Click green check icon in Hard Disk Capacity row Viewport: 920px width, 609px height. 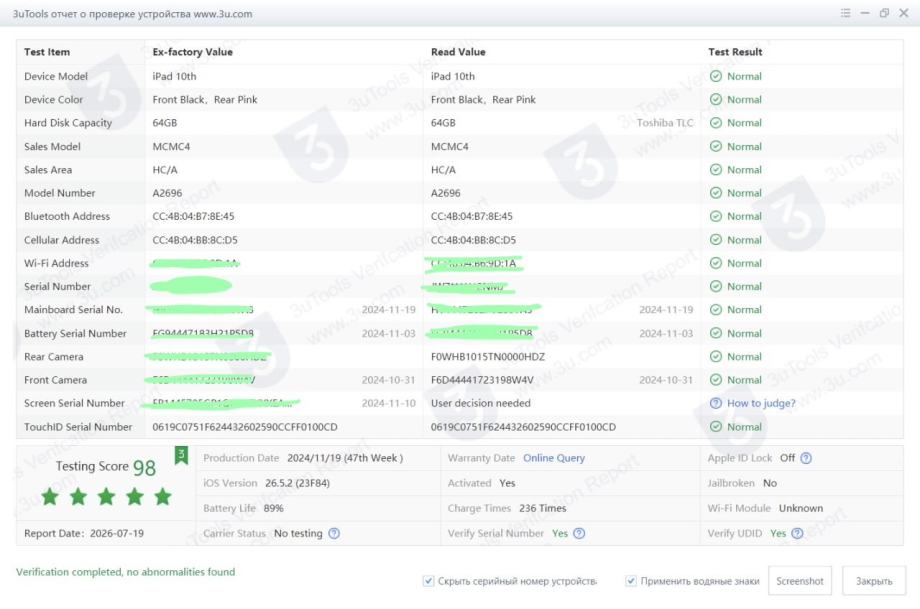point(716,123)
